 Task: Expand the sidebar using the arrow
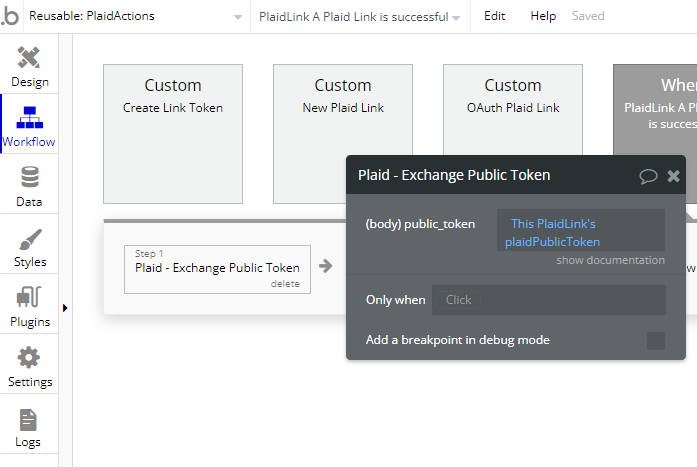65,308
